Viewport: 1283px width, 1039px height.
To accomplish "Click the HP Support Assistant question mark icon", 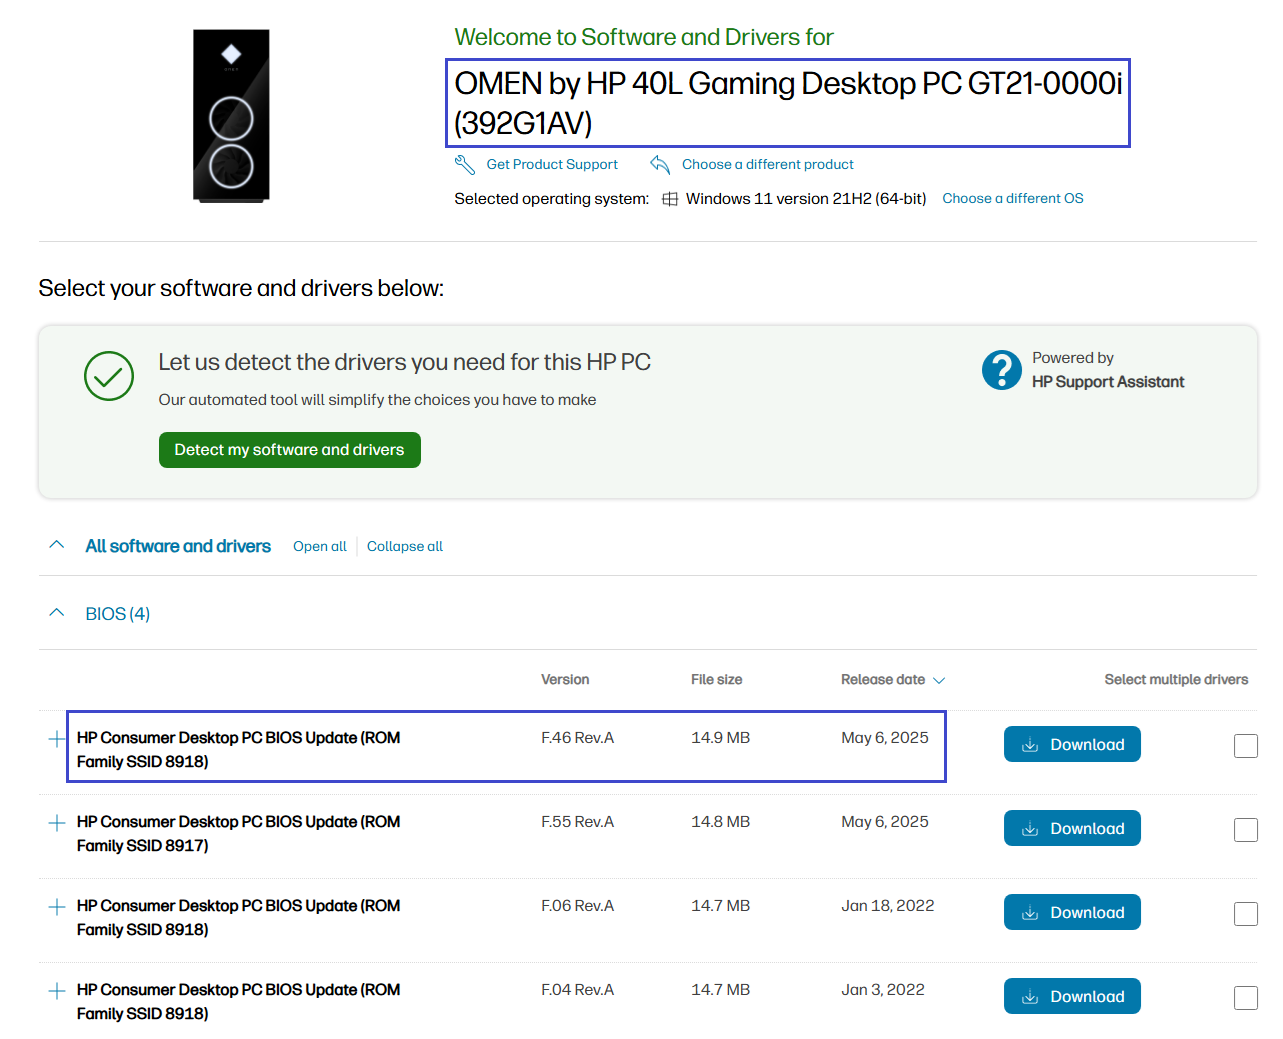I will point(1002,370).
